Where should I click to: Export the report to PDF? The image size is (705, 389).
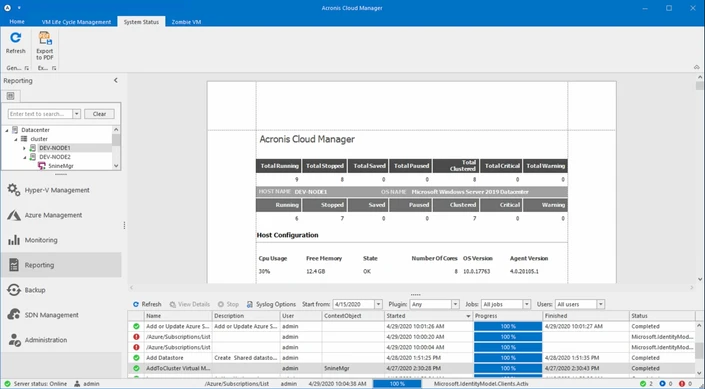[x=45, y=46]
